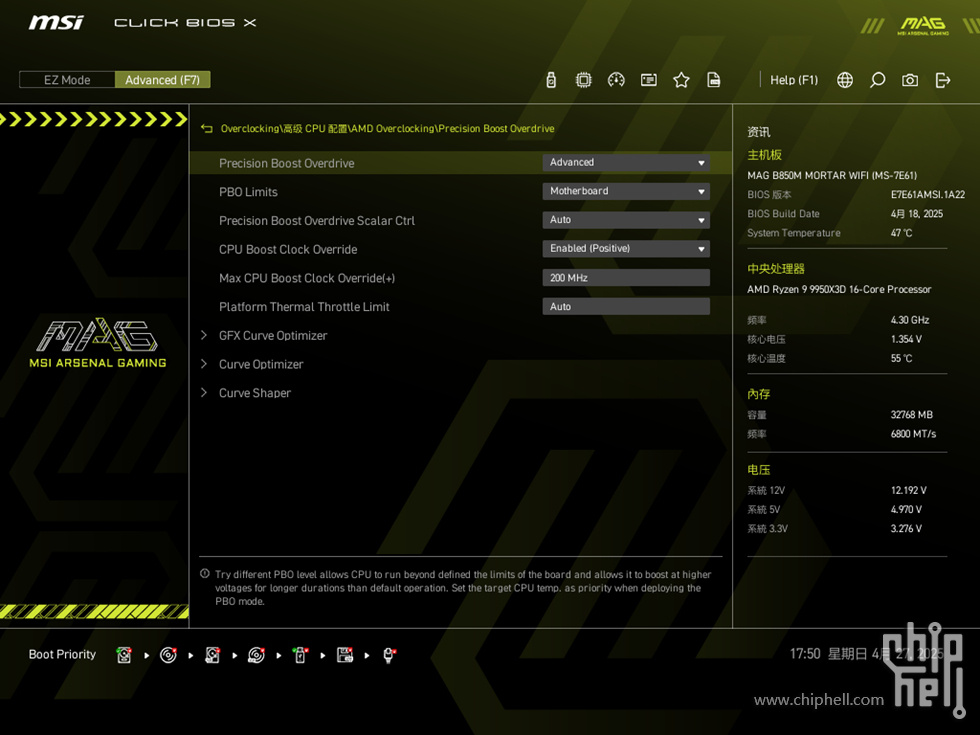Click the Platform Thermal Throttle Limit Auto field
This screenshot has width=980, height=735.
point(626,306)
